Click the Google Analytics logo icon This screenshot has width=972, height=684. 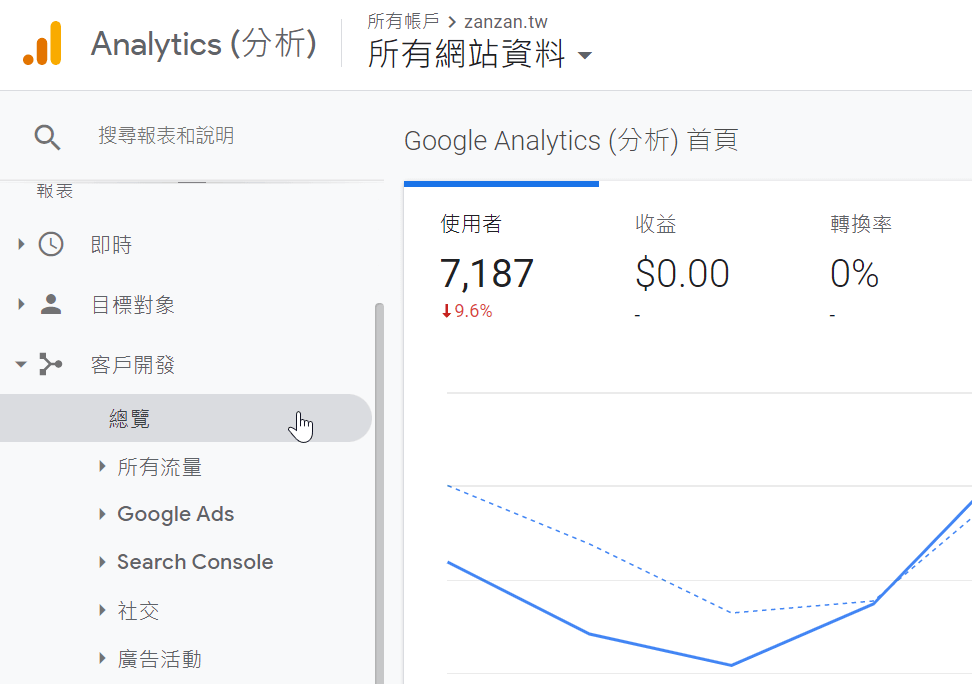(42, 43)
